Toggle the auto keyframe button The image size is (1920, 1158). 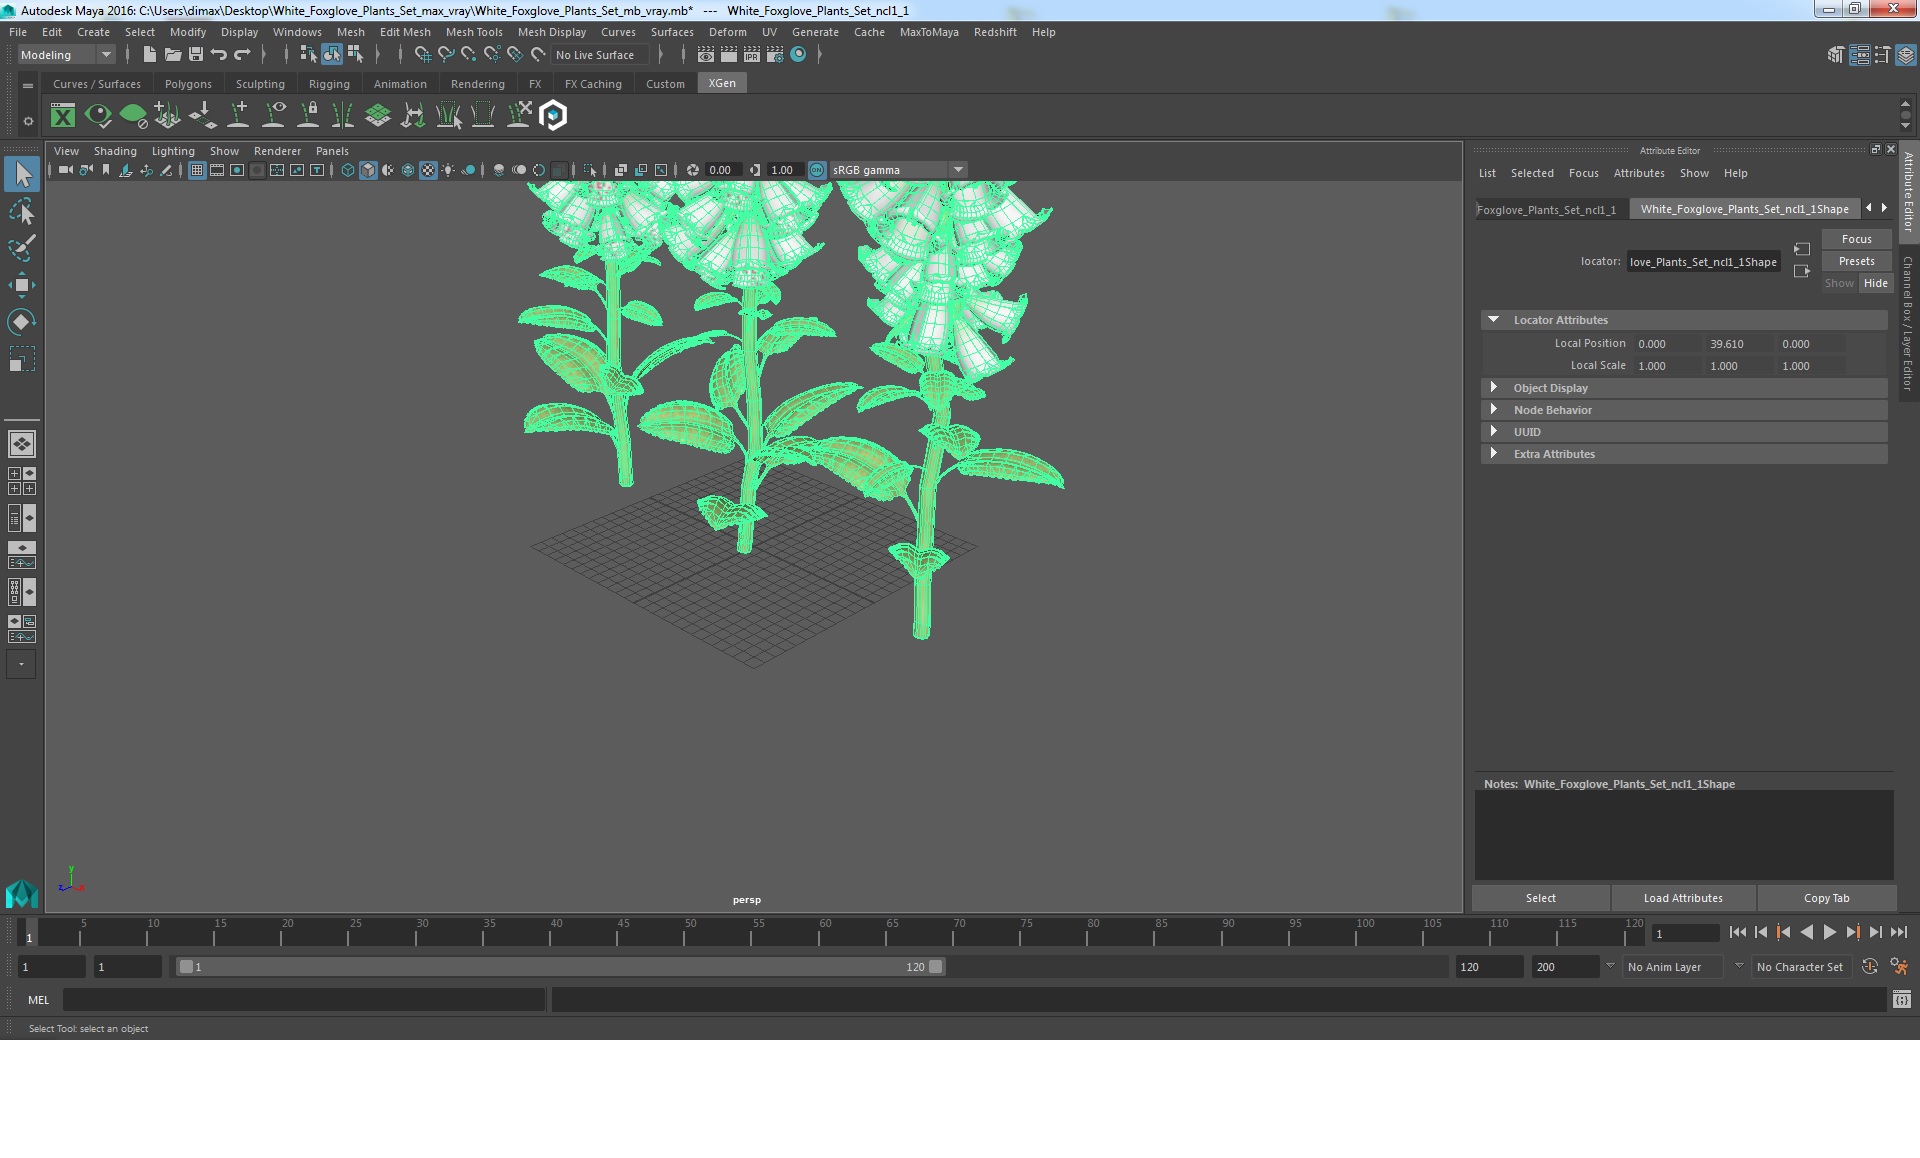click(1869, 967)
